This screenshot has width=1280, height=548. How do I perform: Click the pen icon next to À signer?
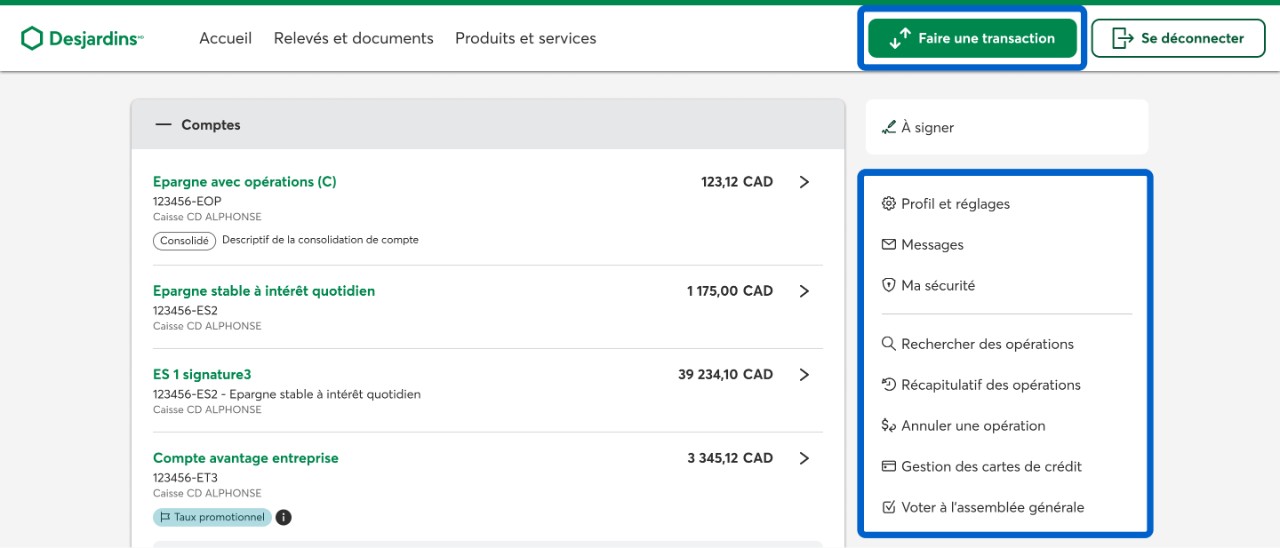tap(888, 128)
